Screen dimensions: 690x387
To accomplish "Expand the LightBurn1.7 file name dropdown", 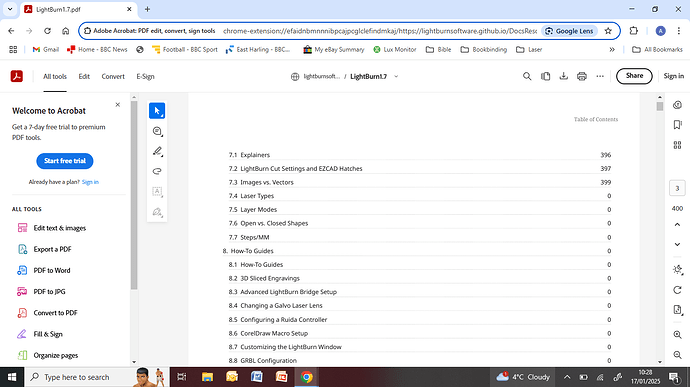I will (396, 76).
